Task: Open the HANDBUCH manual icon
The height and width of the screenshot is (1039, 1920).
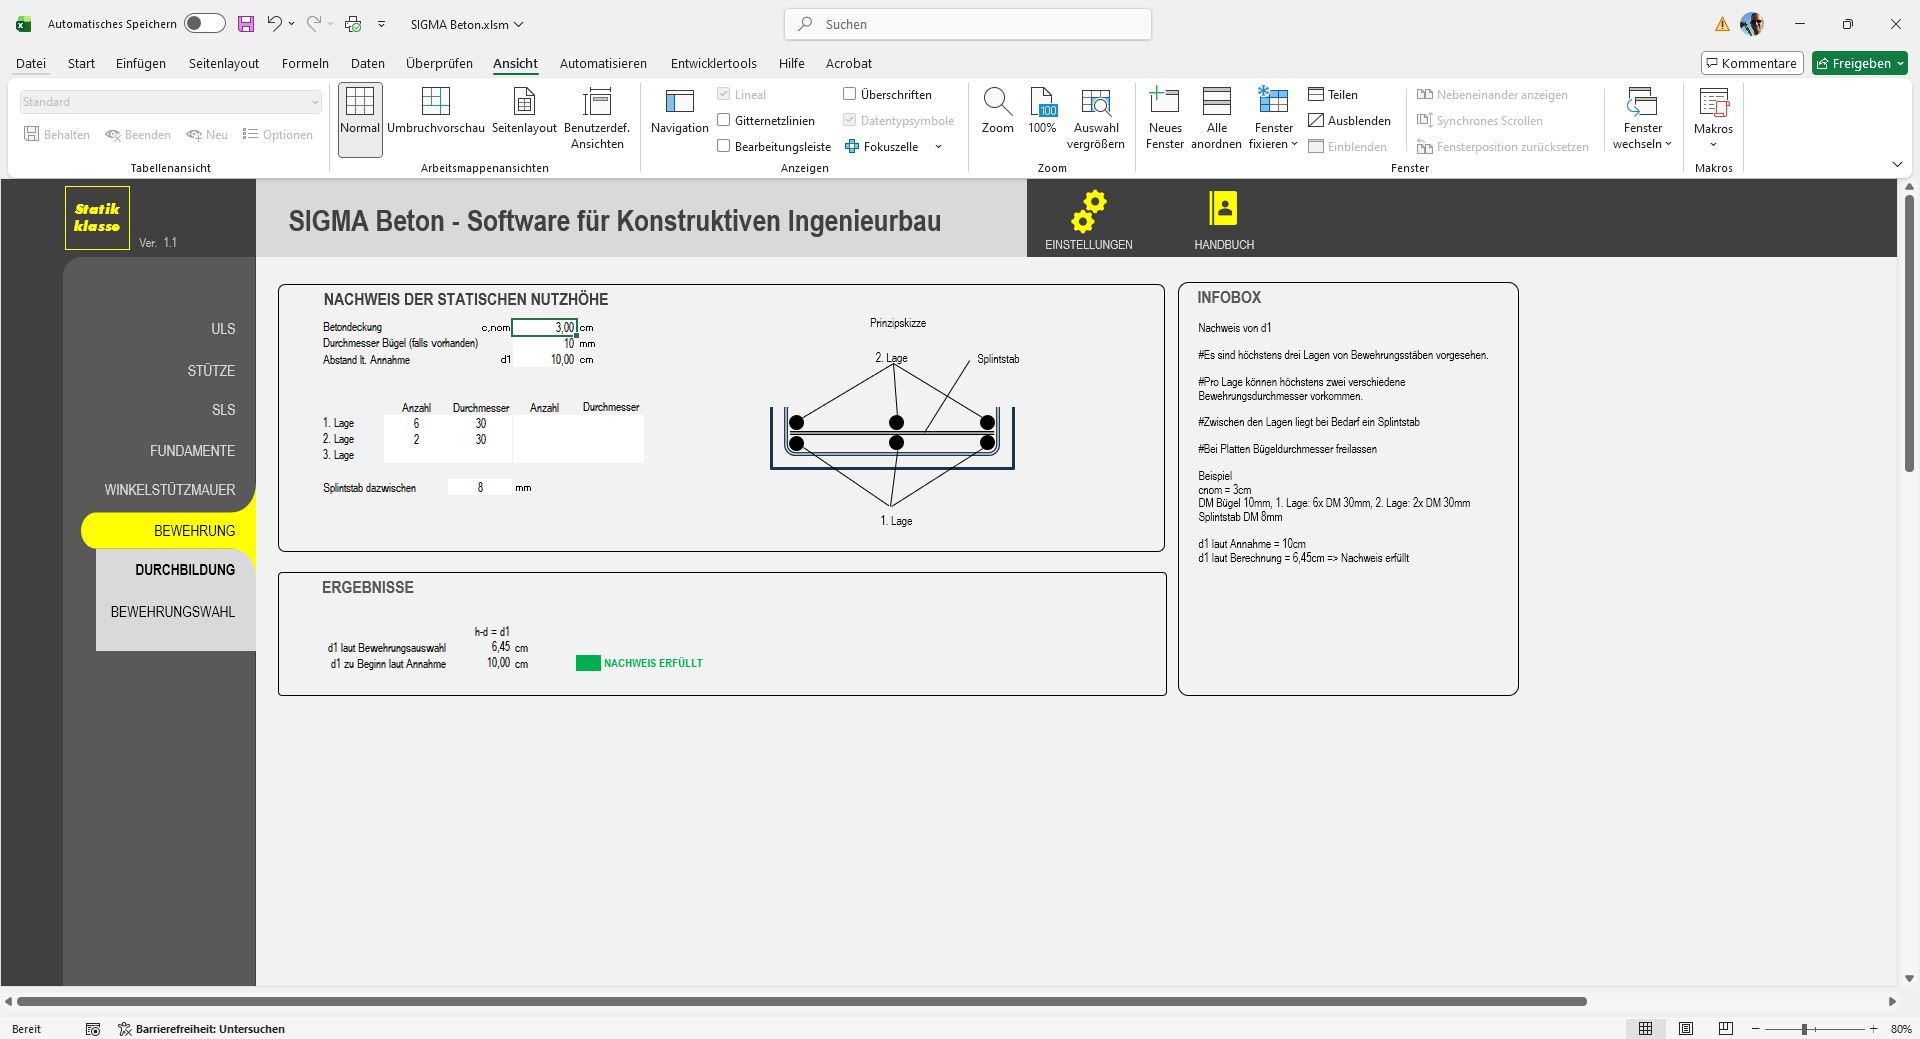Action: click(1223, 209)
